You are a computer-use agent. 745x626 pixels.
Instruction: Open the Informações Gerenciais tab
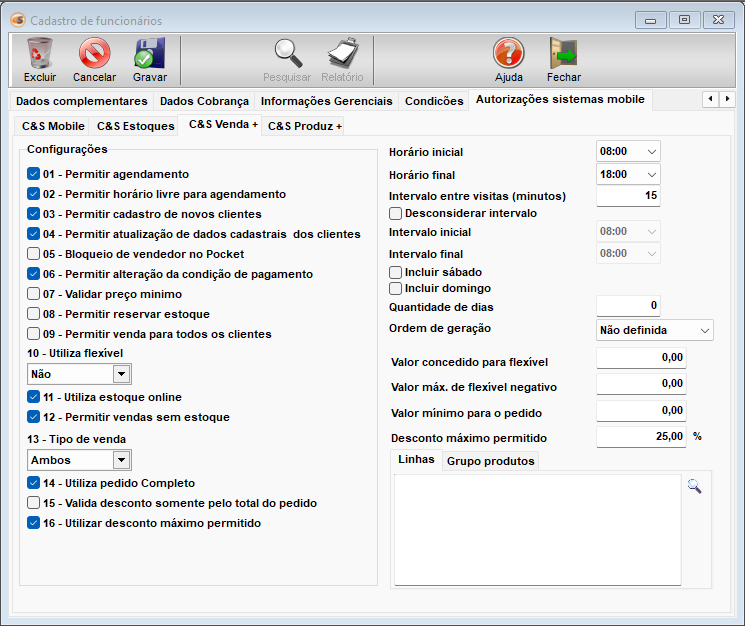[326, 101]
